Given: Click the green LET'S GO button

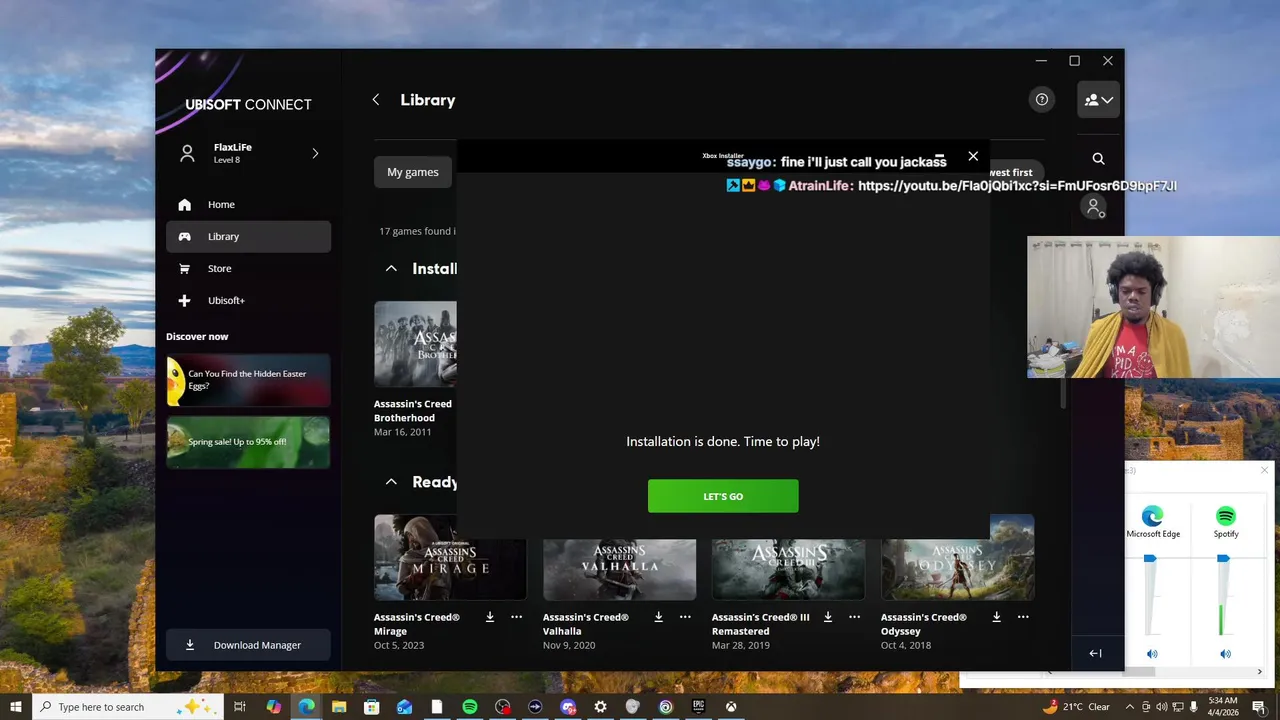Looking at the screenshot, I should (723, 496).
